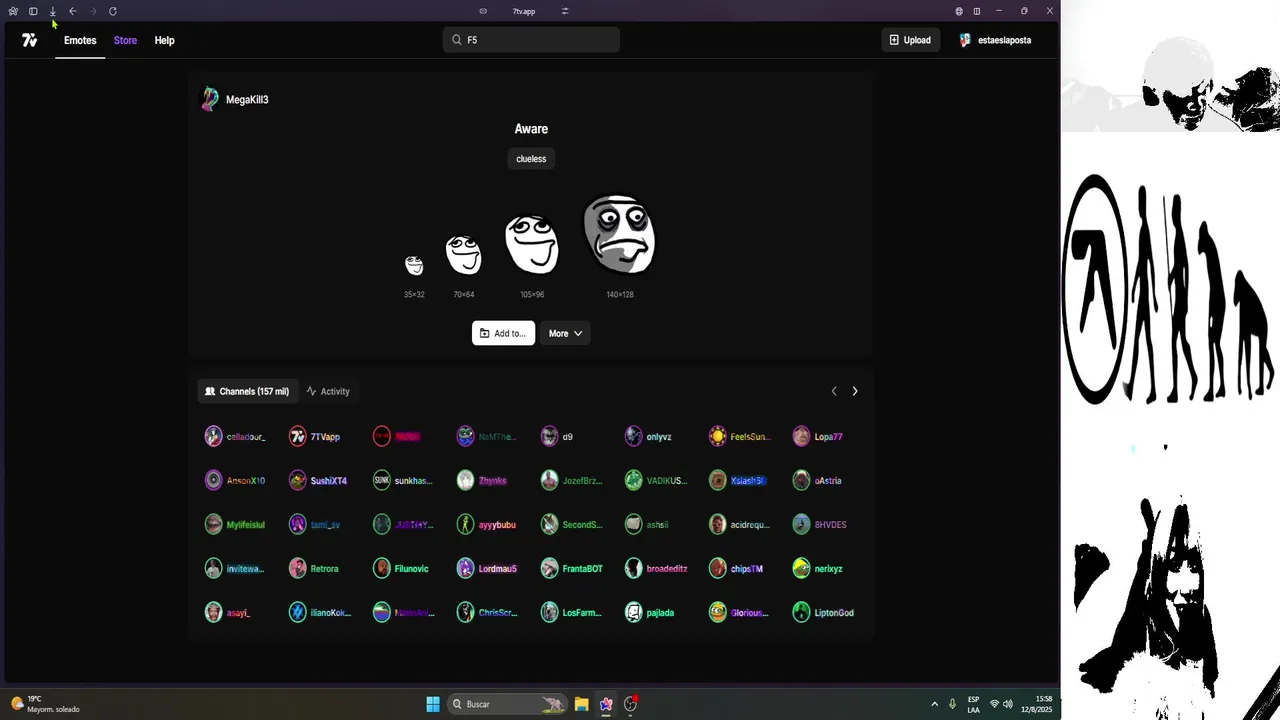Open the d9 channel avatar
This screenshot has width=1280, height=720.
[549, 436]
